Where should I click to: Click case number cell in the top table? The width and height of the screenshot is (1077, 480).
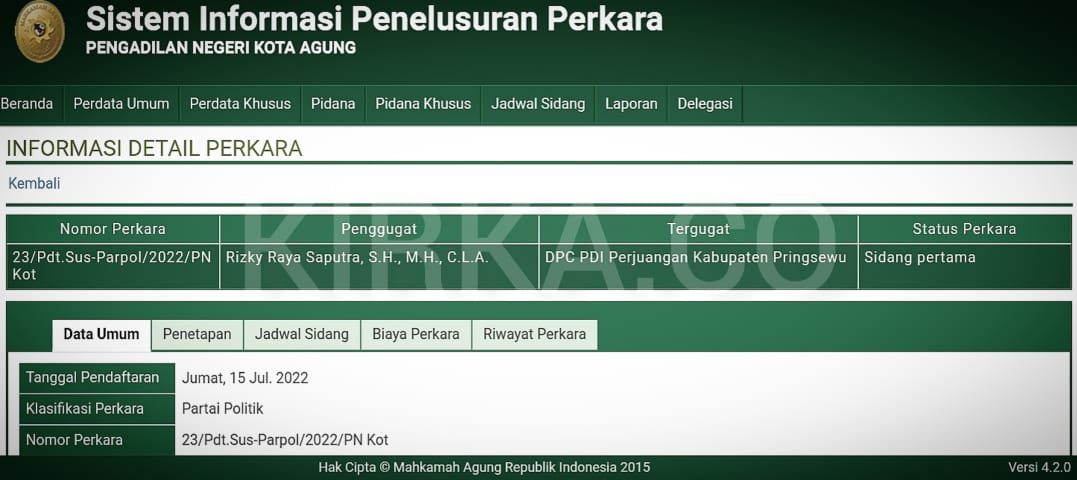click(113, 266)
